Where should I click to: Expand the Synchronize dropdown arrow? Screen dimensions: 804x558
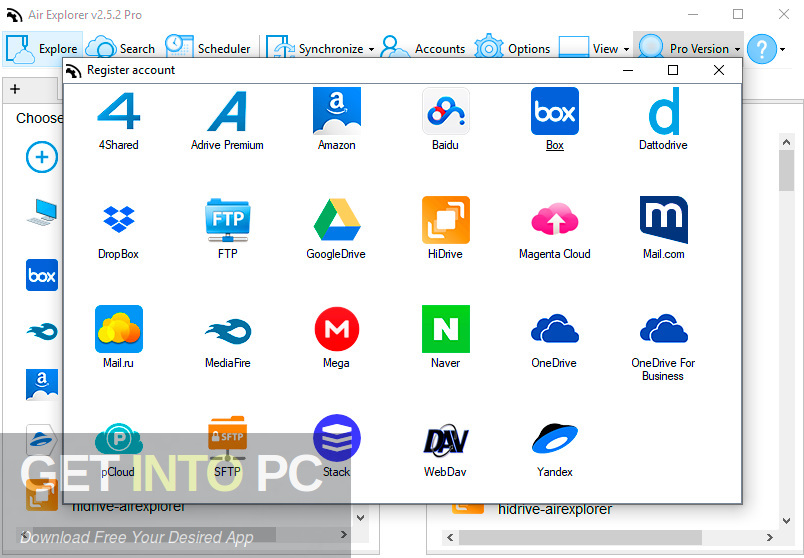tap(371, 49)
